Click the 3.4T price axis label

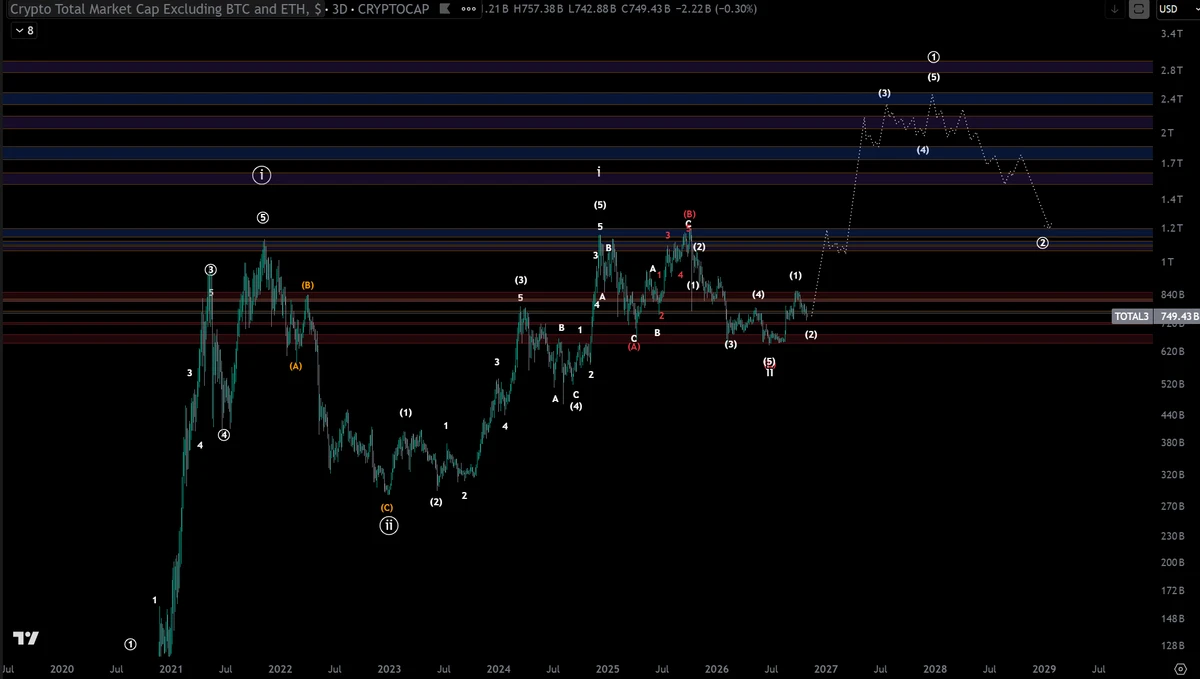[1172, 34]
